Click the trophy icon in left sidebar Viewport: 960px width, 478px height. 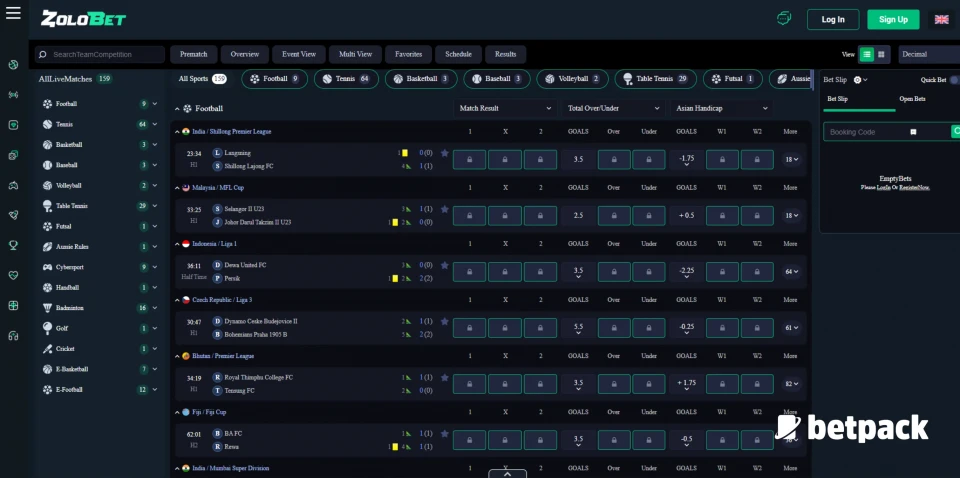pos(13,244)
